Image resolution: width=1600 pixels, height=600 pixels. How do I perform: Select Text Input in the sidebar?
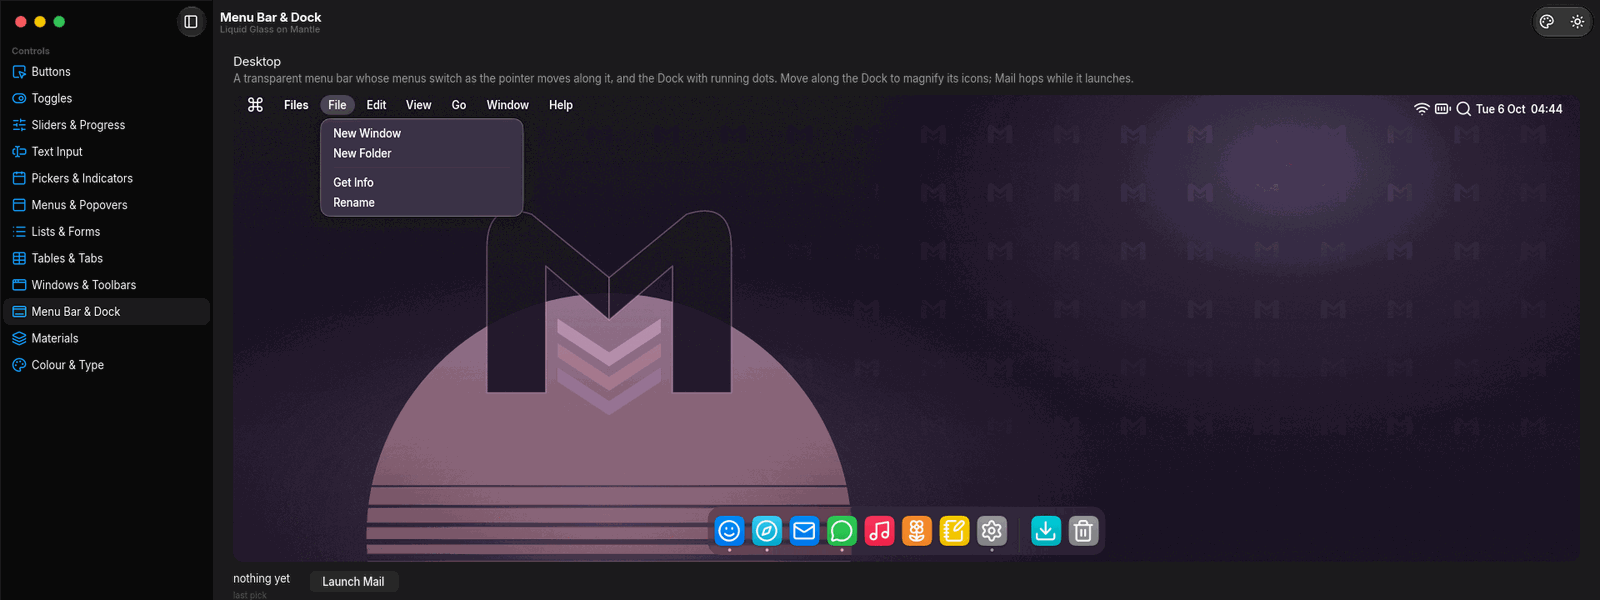click(106, 152)
